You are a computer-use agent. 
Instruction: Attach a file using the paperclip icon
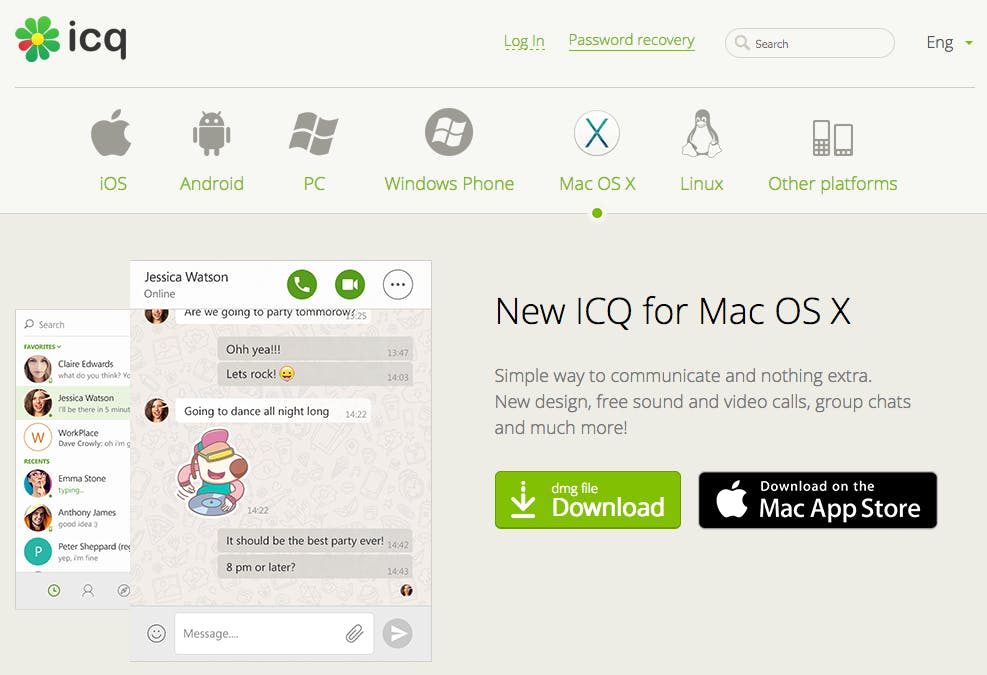354,633
